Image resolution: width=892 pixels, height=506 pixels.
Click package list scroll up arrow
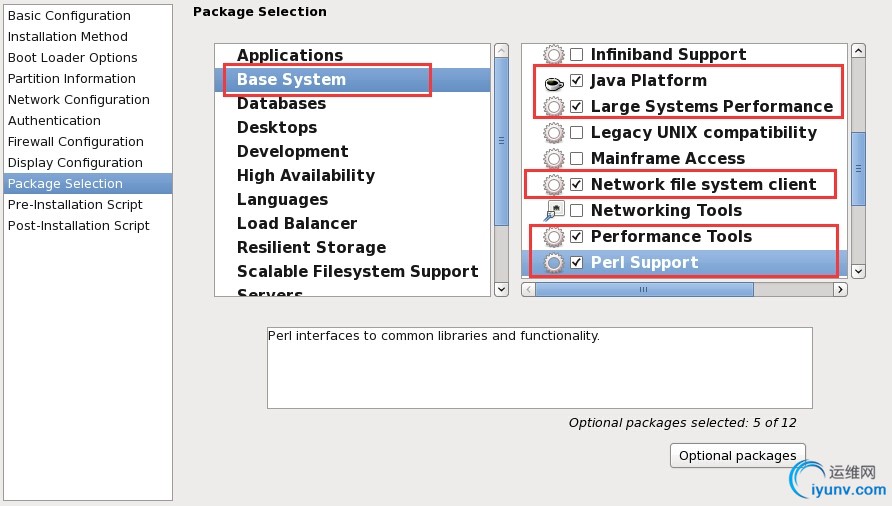point(858,51)
